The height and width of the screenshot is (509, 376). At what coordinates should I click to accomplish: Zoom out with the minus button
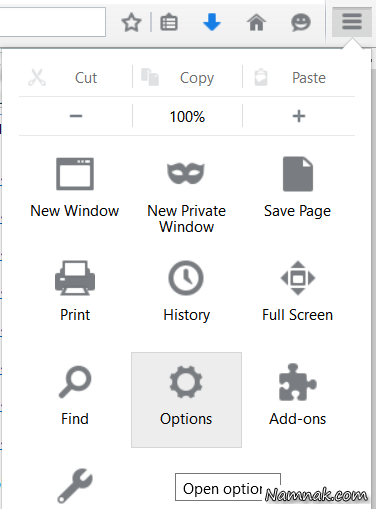tap(76, 116)
